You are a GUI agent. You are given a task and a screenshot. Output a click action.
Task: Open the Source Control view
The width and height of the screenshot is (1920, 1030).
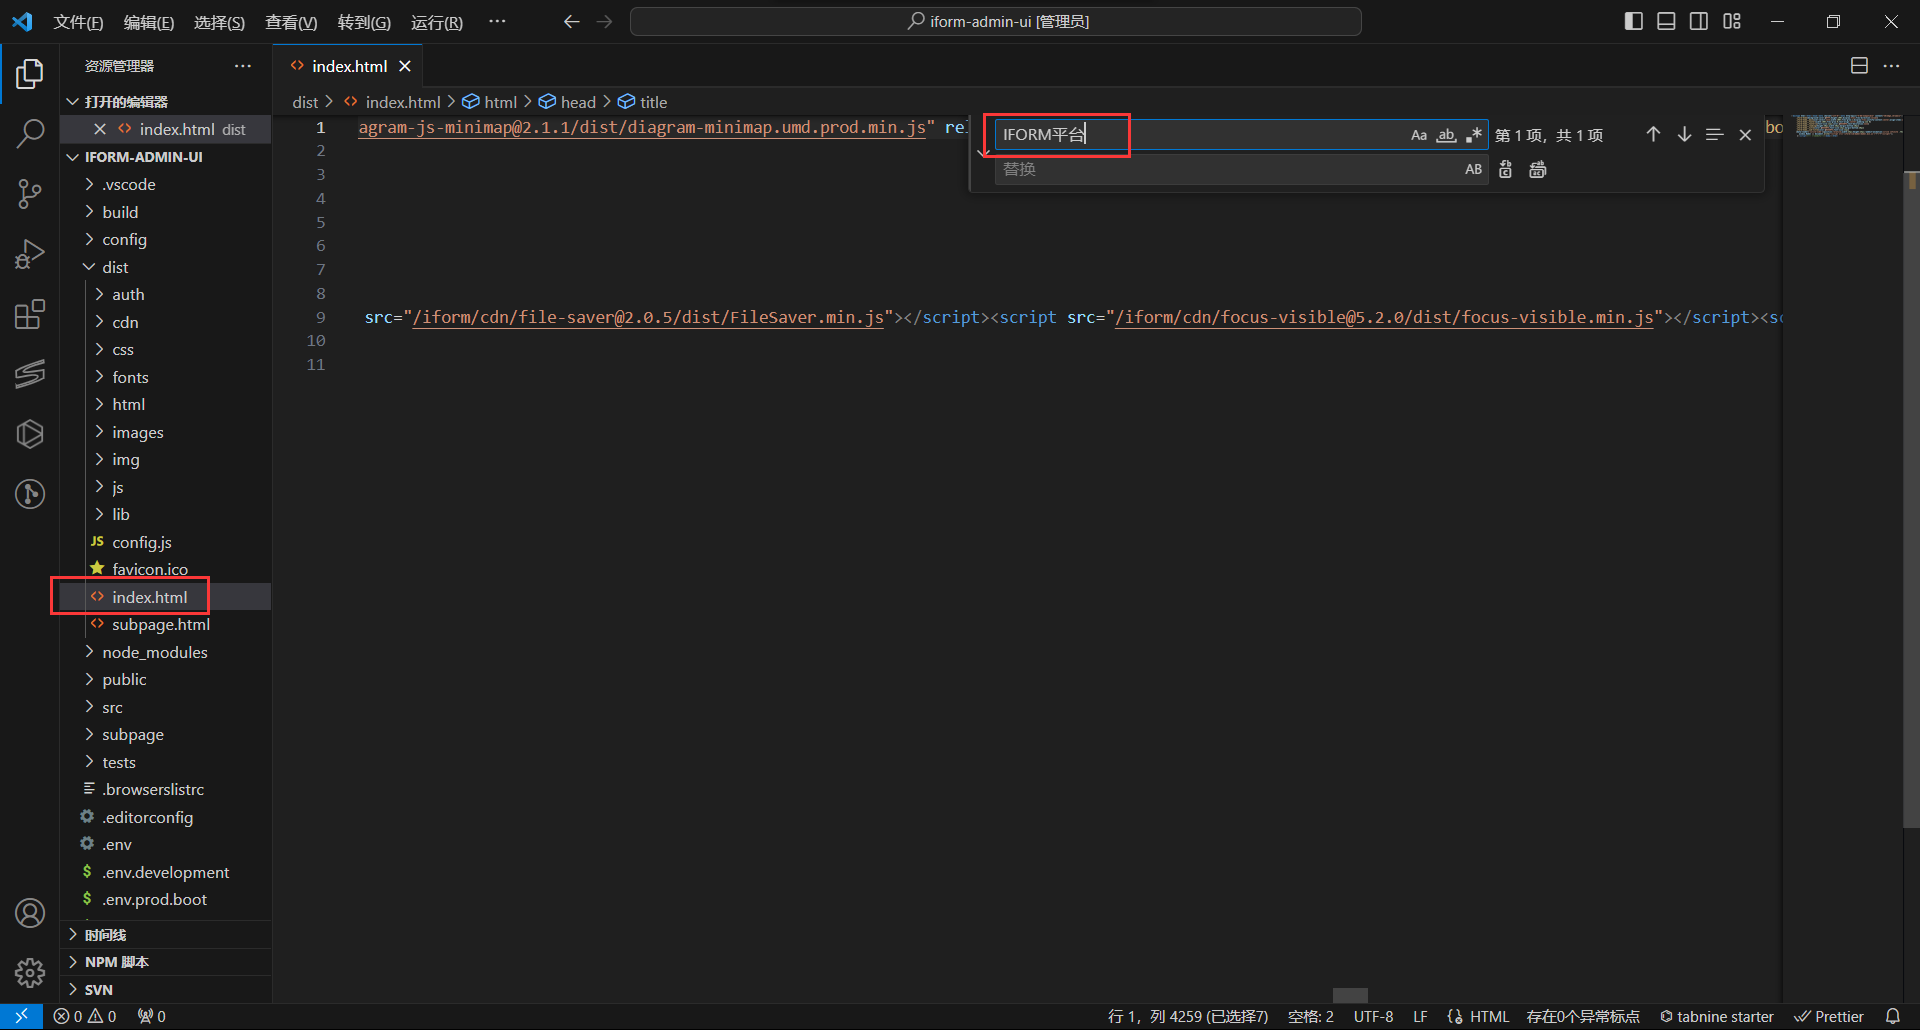(30, 193)
